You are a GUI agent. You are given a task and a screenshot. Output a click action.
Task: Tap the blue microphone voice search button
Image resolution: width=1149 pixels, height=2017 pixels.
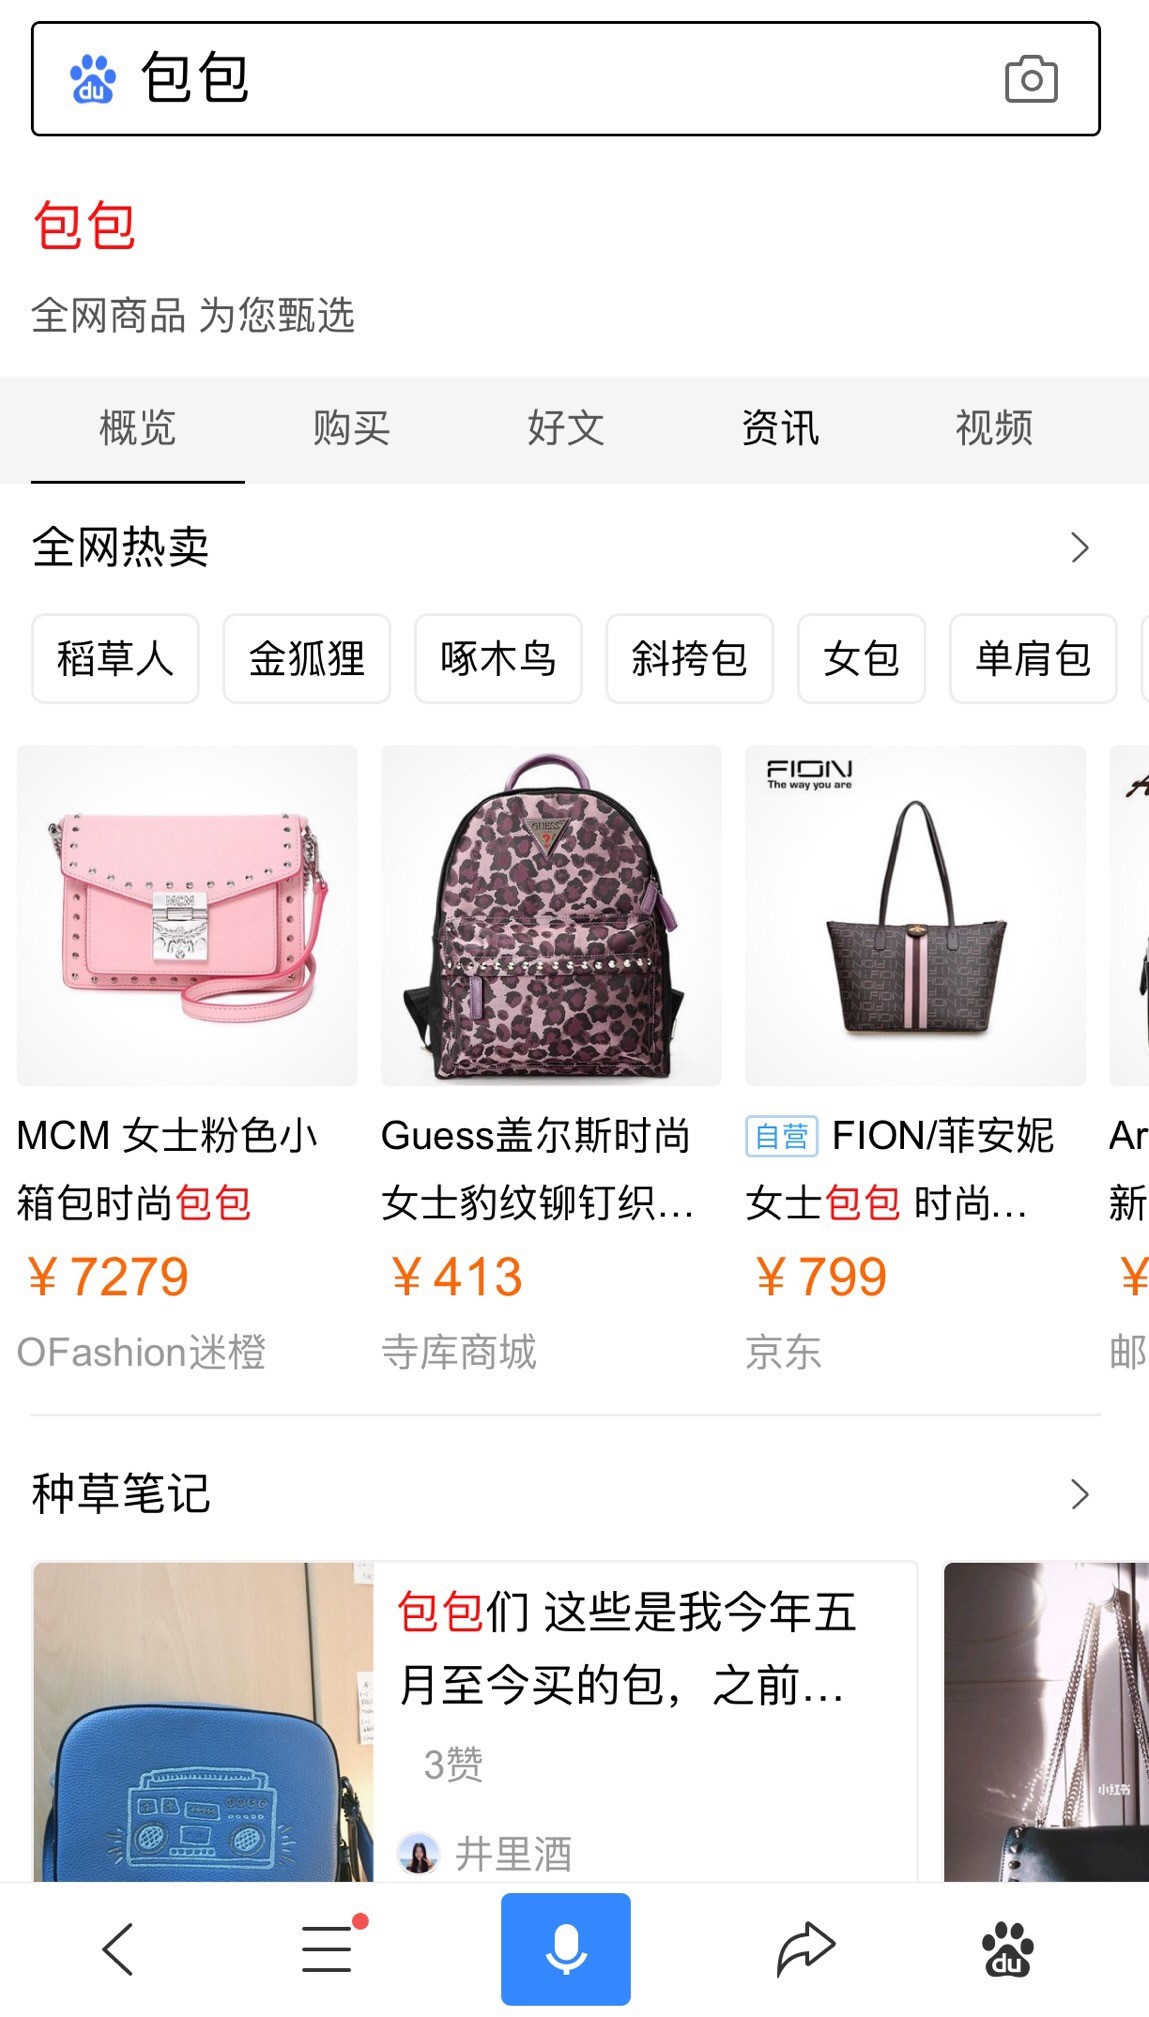[566, 1949]
